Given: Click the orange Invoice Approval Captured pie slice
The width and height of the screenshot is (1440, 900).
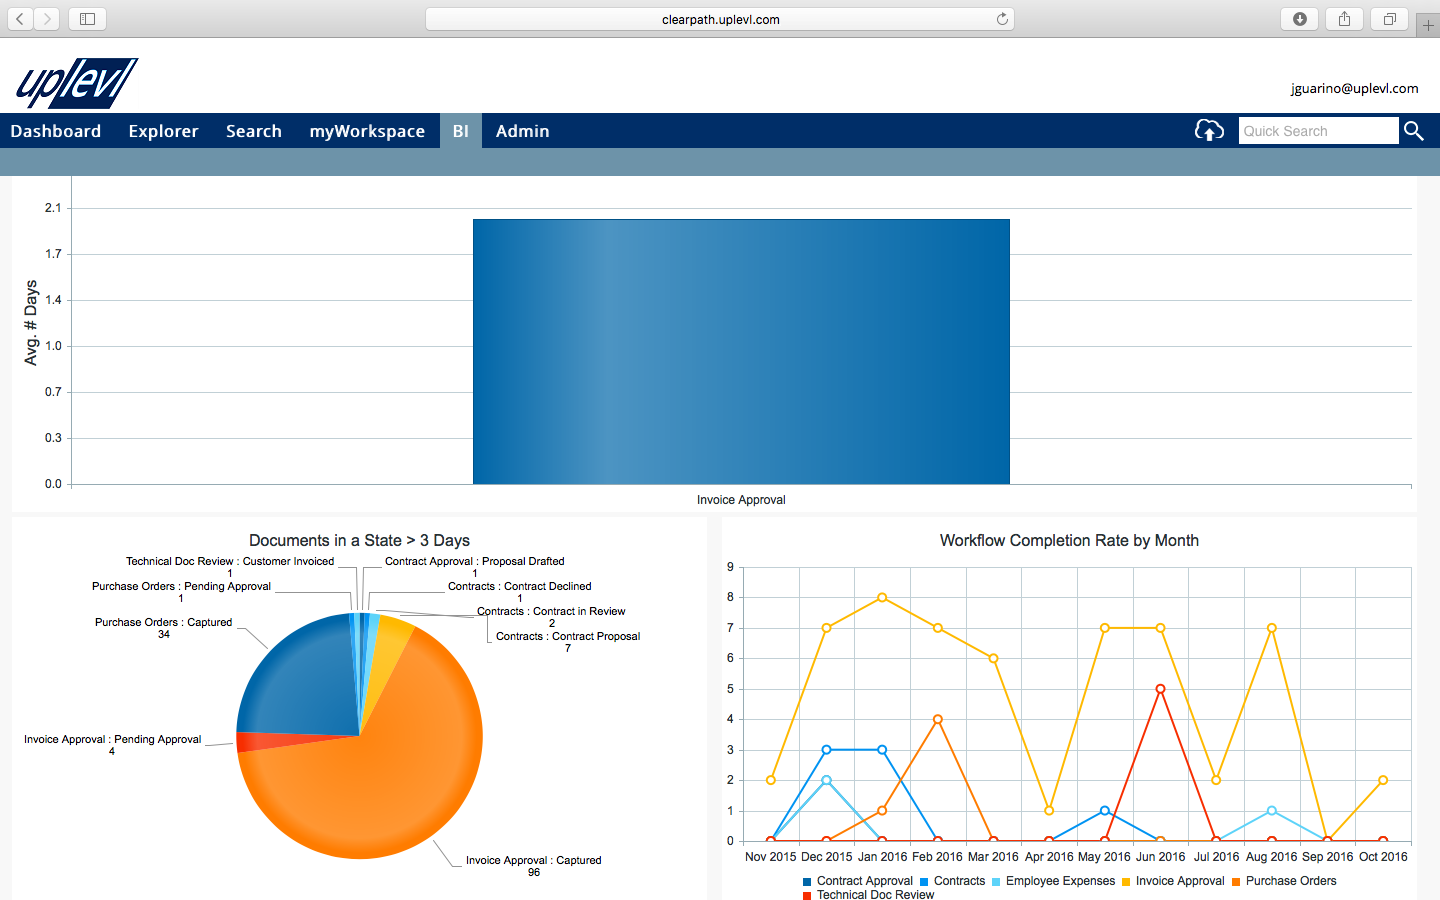Looking at the screenshot, I should point(380,790).
